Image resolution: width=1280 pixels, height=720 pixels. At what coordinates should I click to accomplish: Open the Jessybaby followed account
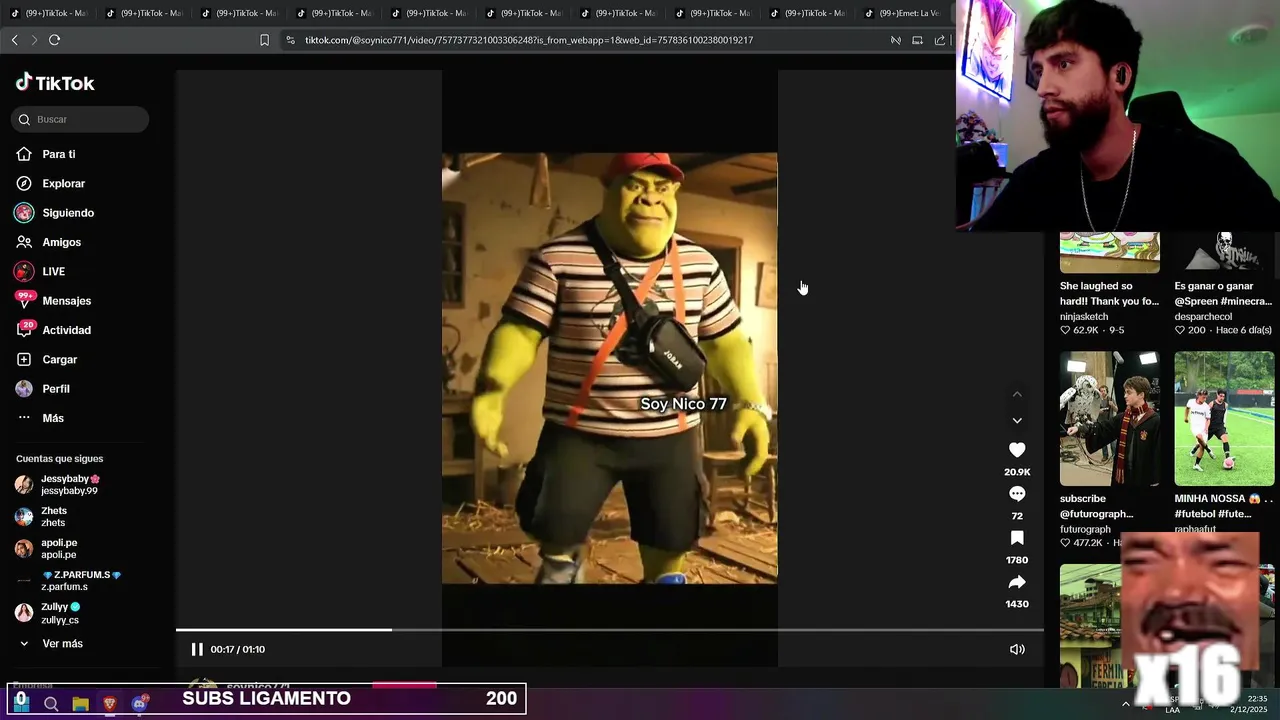(x=68, y=485)
